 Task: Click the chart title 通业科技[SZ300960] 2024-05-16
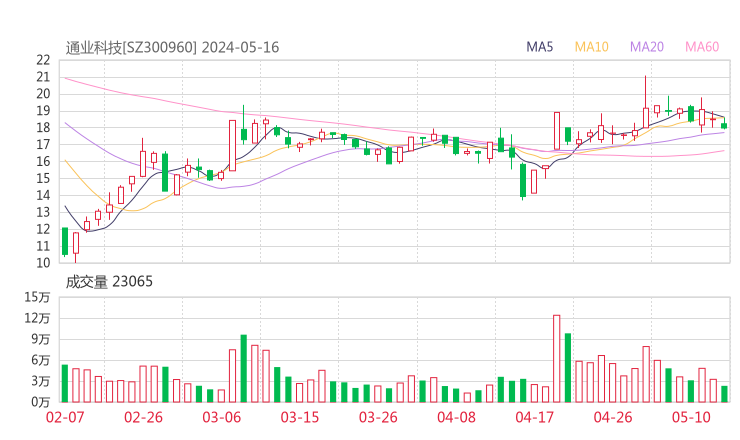[x=172, y=47]
